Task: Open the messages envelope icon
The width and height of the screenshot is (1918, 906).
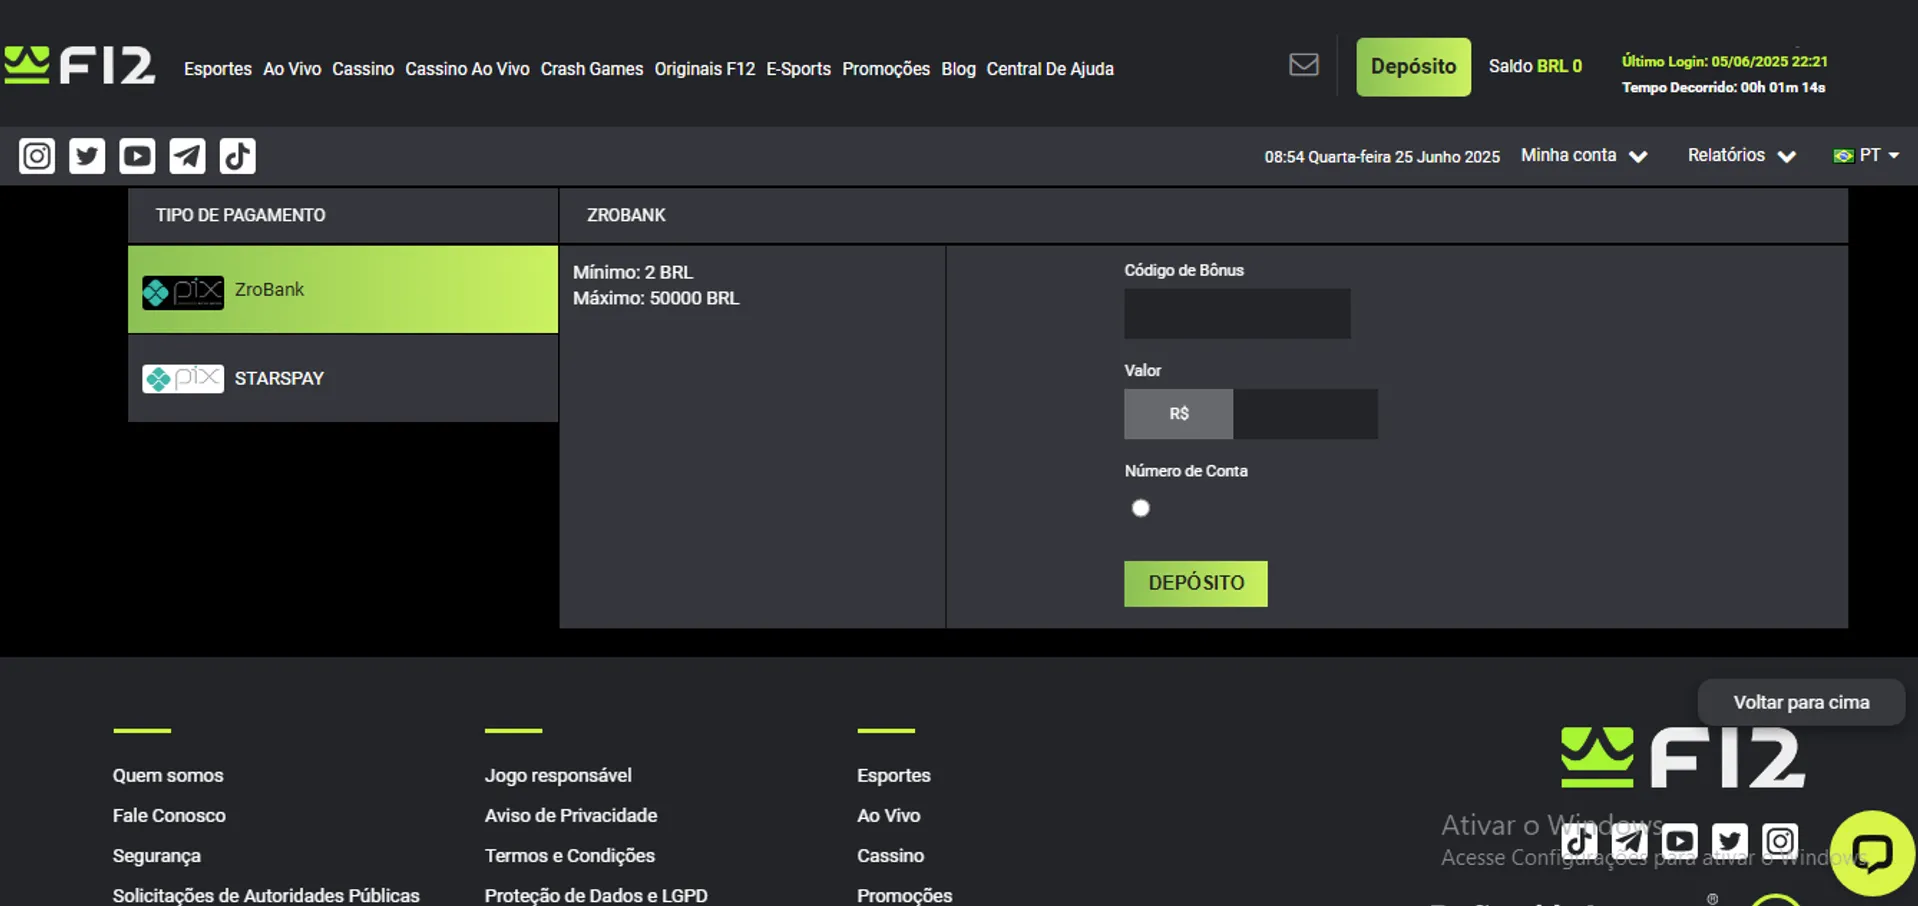Action: click(x=1303, y=65)
